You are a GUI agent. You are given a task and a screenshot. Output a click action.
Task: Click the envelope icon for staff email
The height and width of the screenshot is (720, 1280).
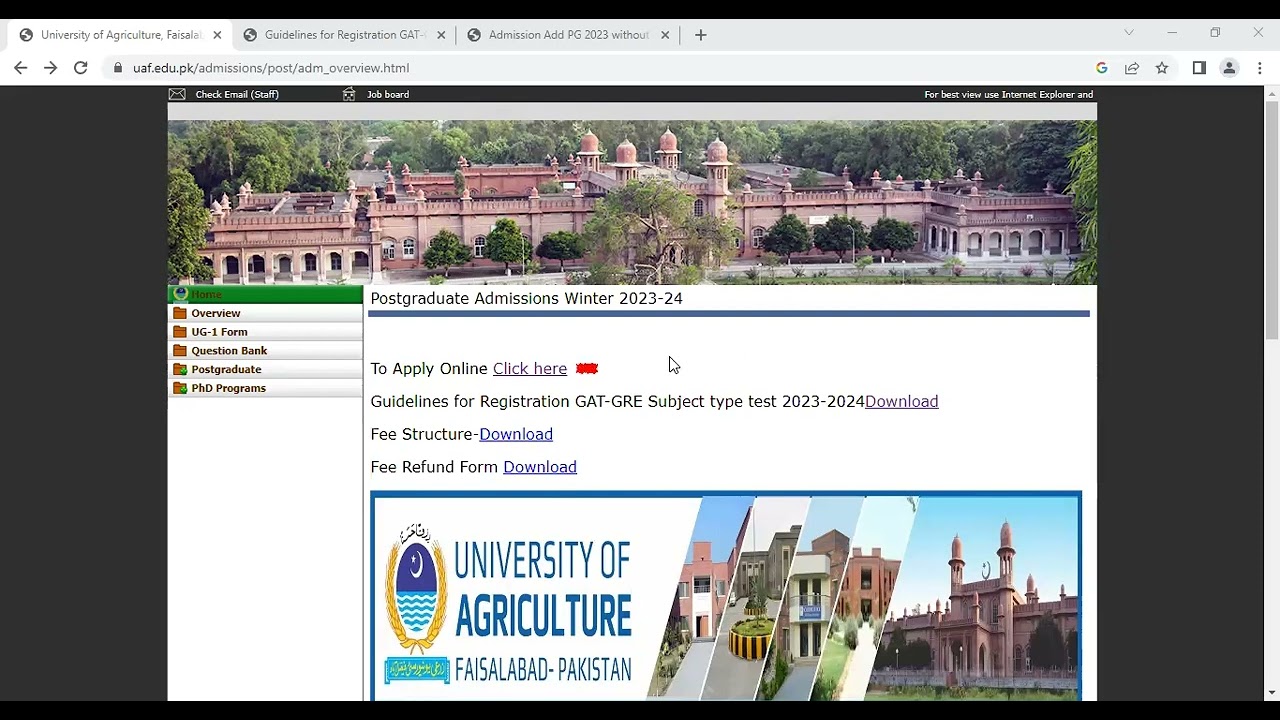(x=177, y=94)
